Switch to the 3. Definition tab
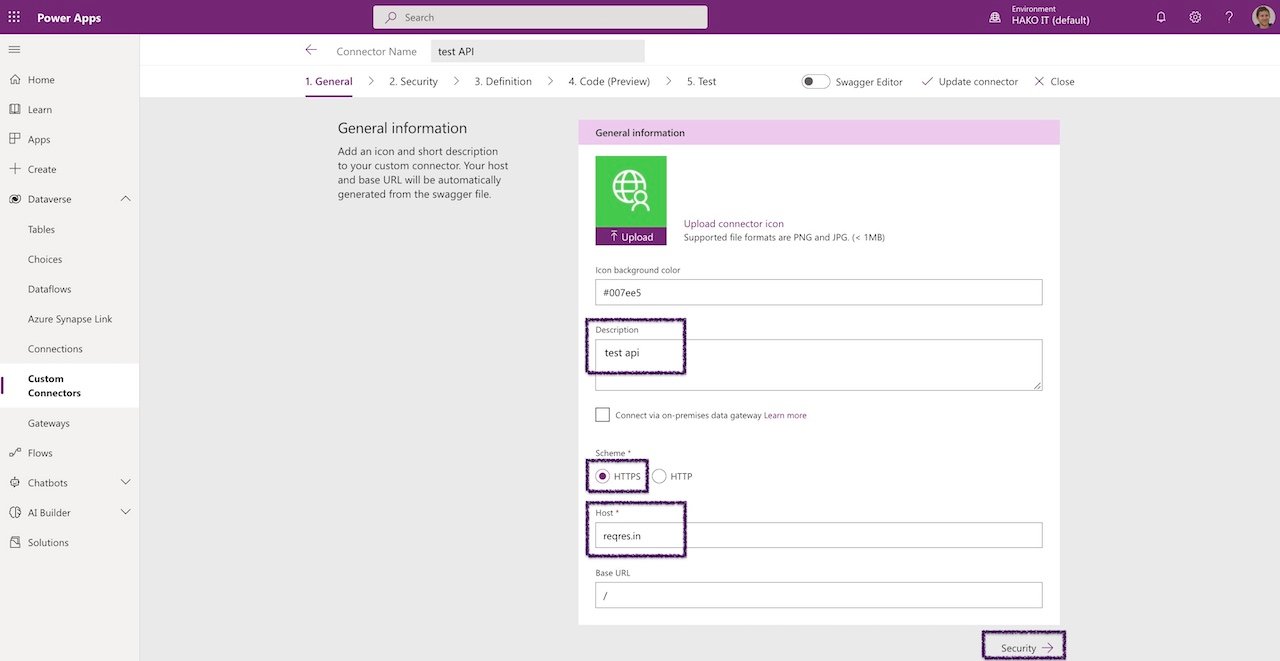 [x=503, y=82]
